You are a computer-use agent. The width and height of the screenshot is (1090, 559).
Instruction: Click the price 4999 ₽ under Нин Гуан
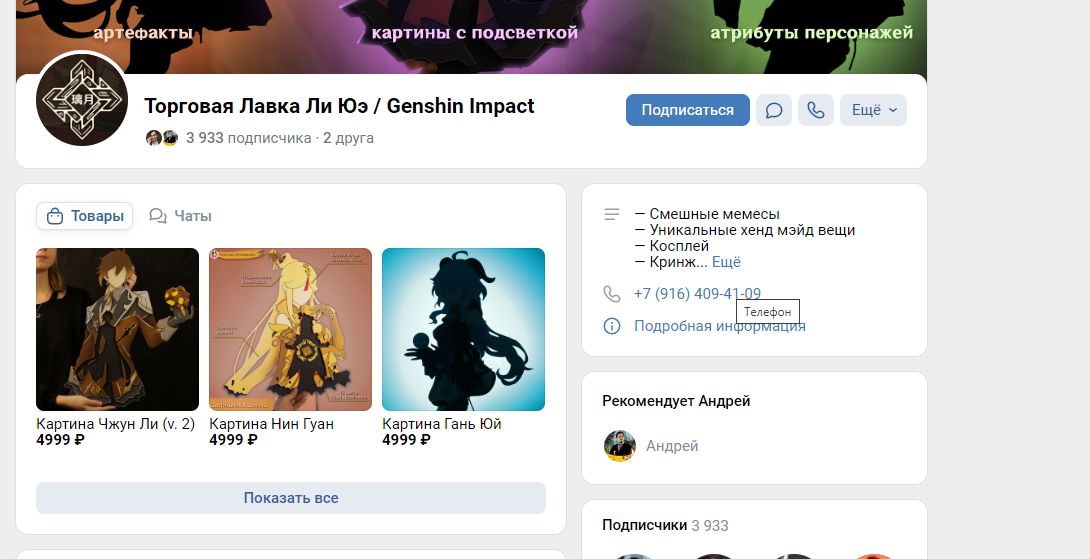[x=234, y=440]
